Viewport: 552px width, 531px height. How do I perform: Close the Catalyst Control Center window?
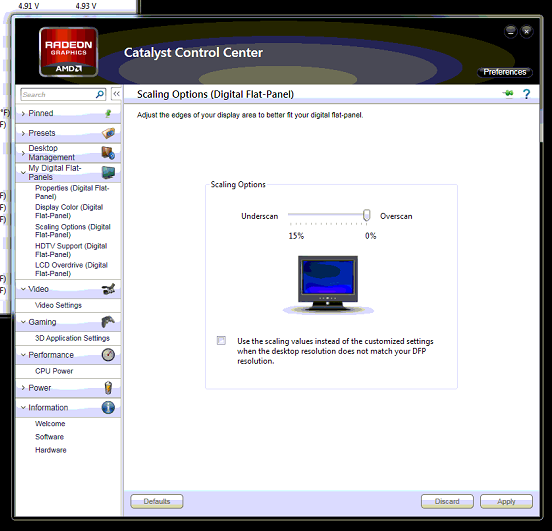[526, 32]
